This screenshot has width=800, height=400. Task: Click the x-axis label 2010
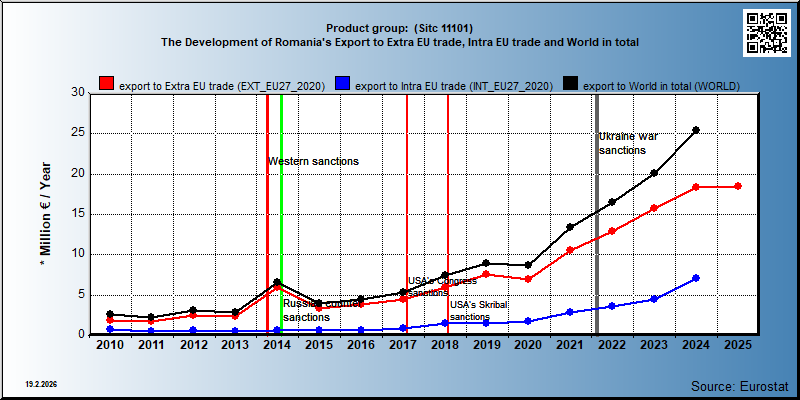[110, 345]
